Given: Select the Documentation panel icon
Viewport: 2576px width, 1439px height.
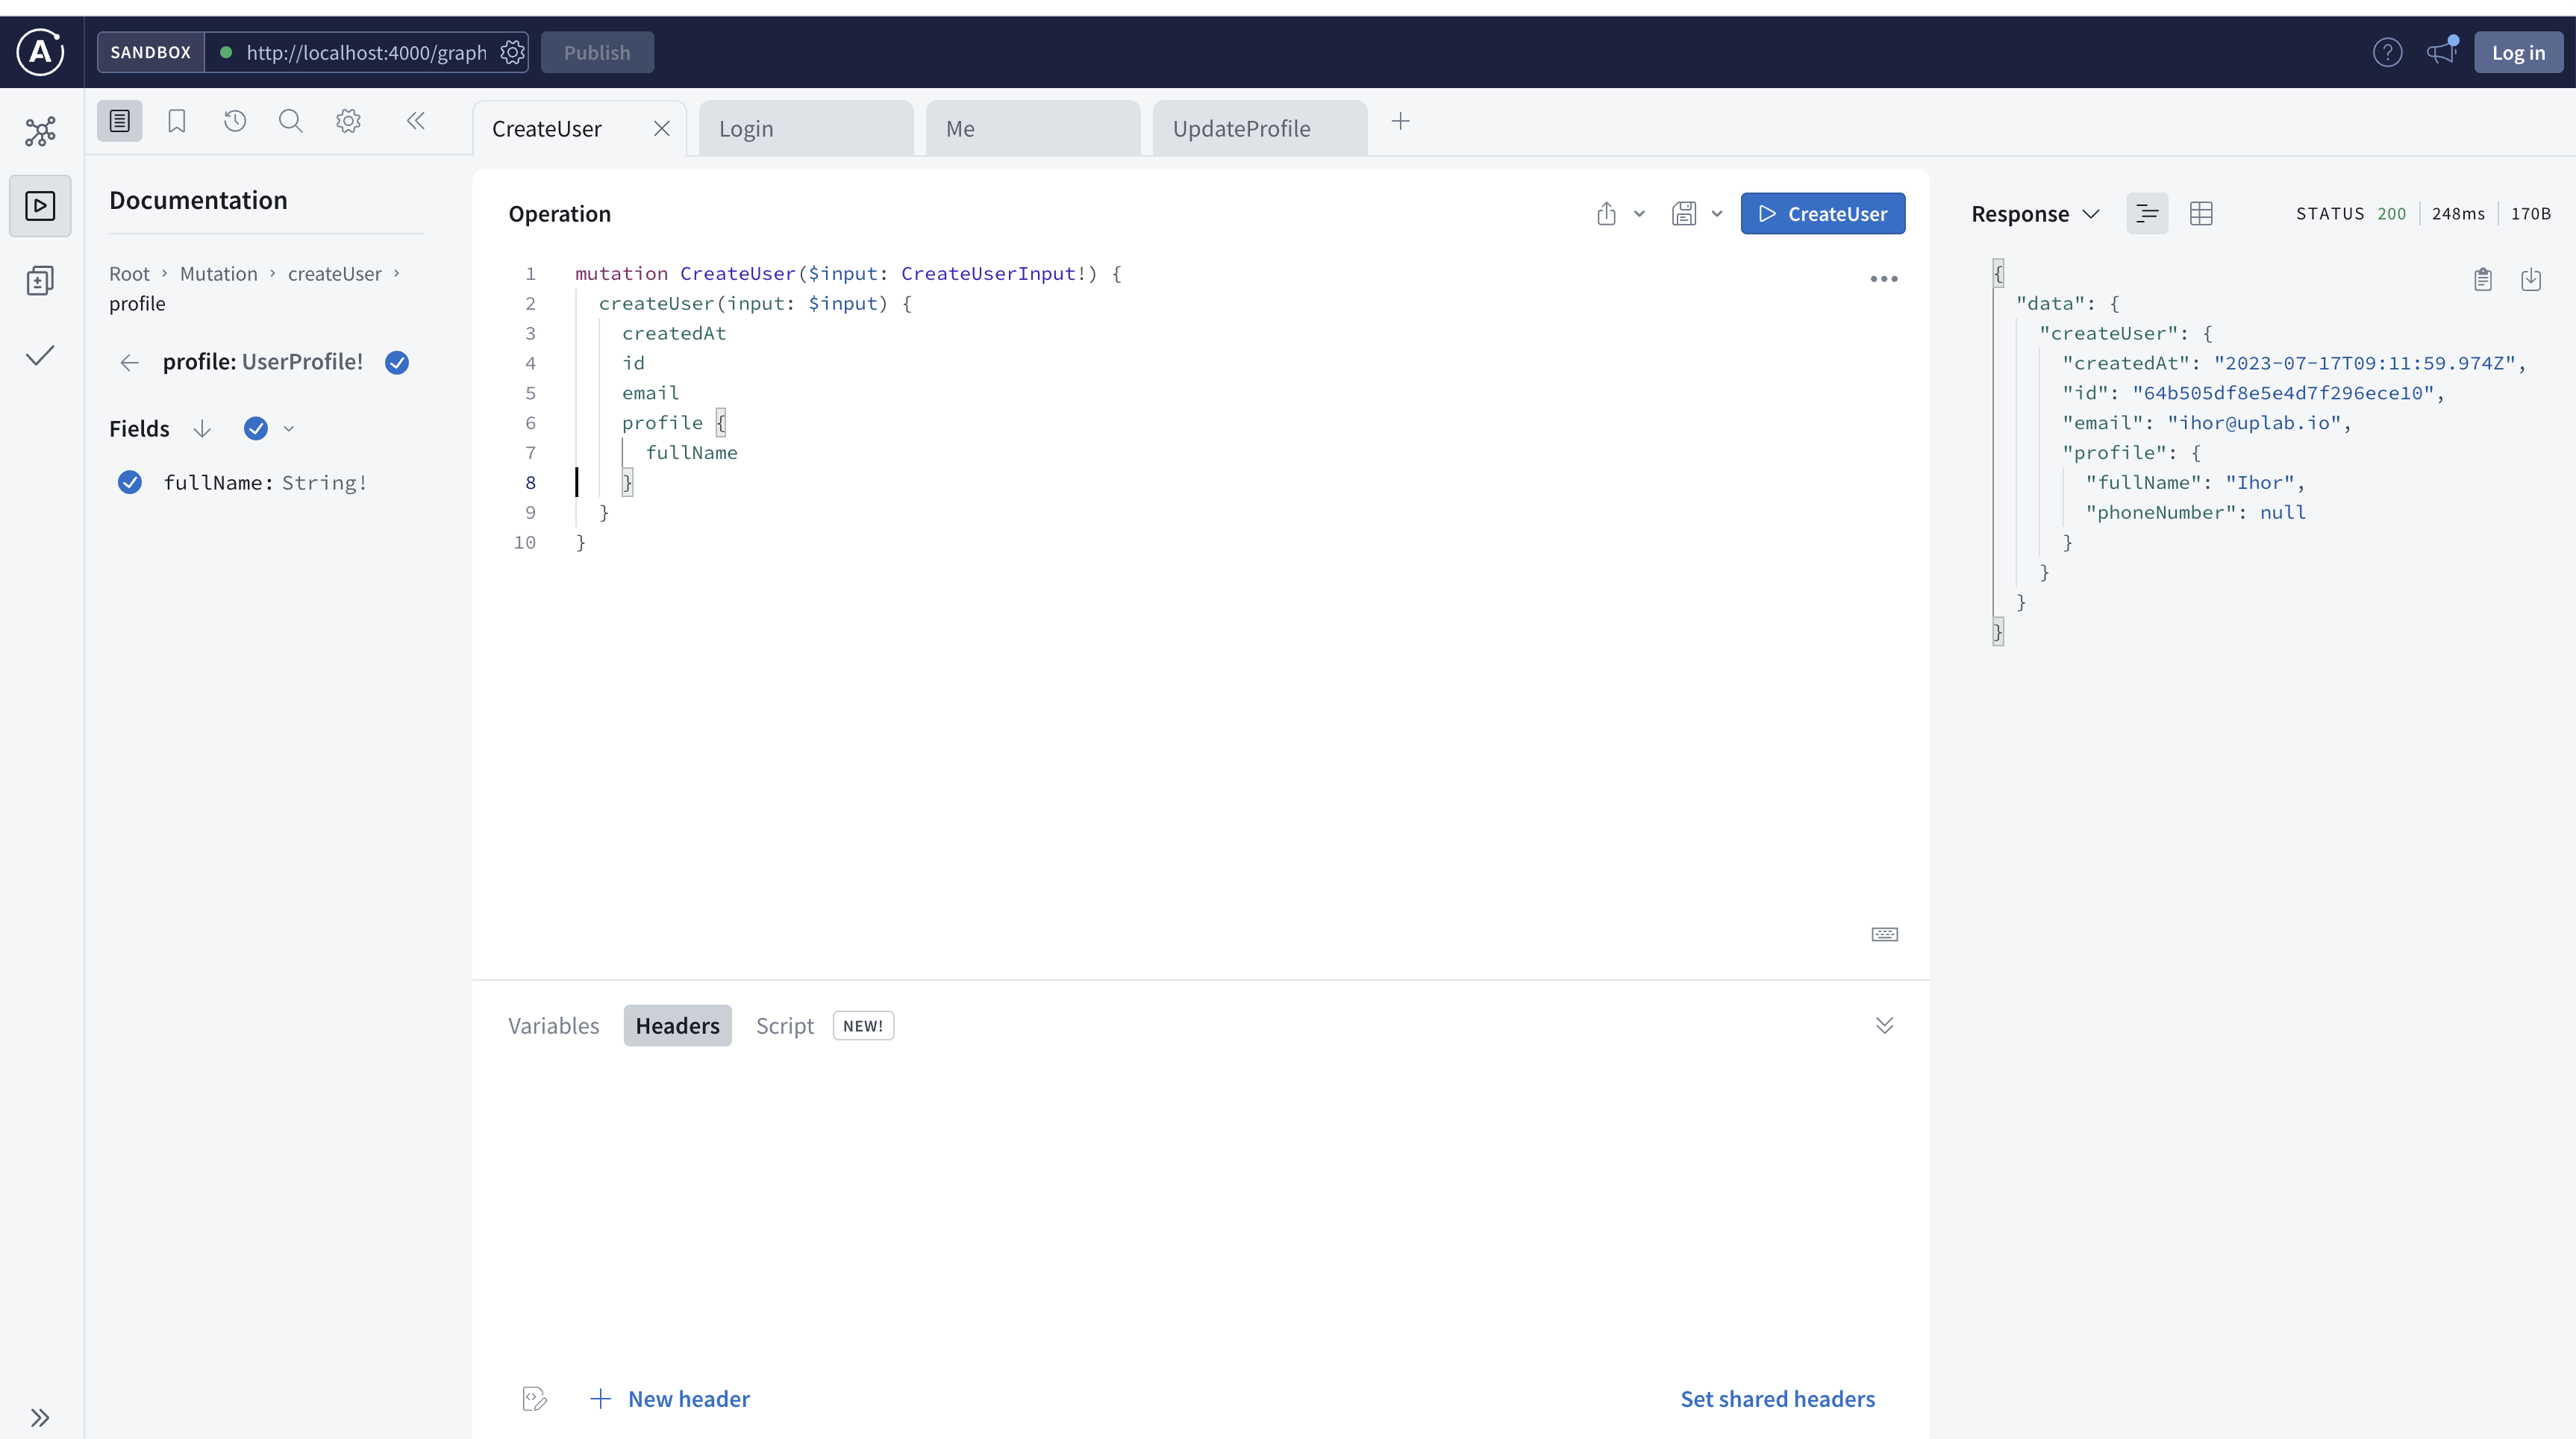Looking at the screenshot, I should click(119, 121).
